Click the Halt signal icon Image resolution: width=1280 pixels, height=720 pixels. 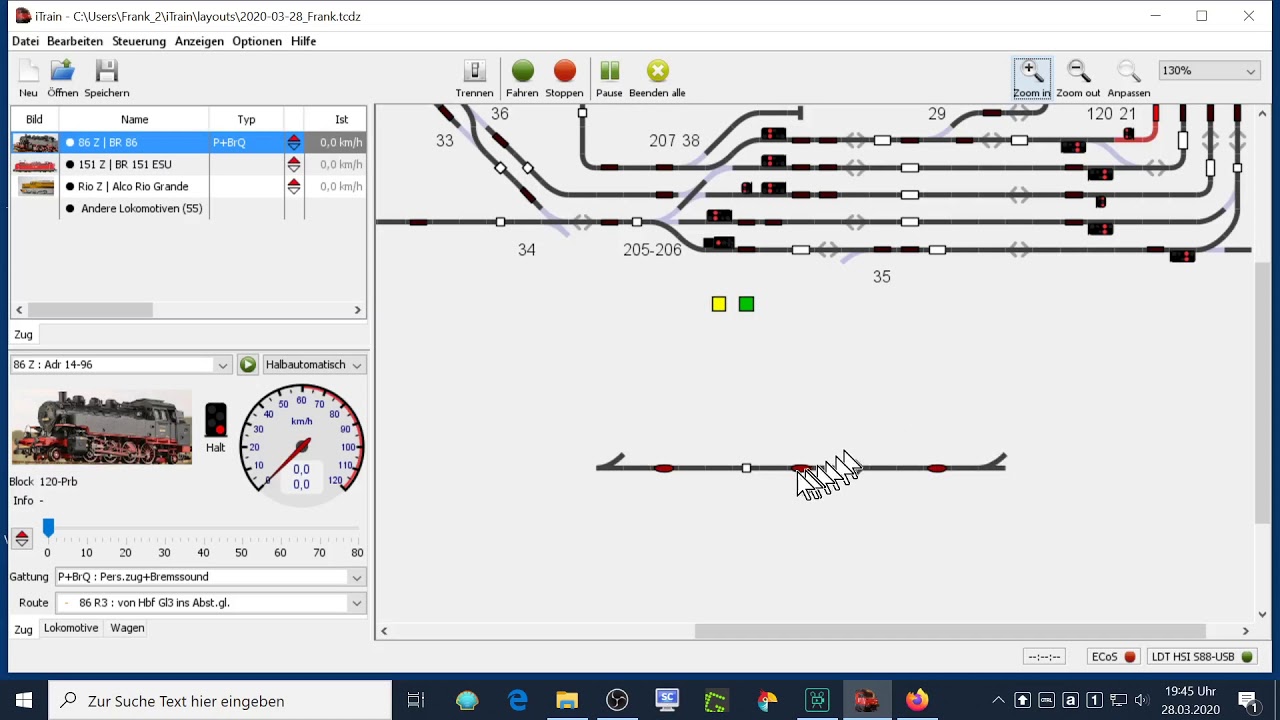tap(215, 420)
